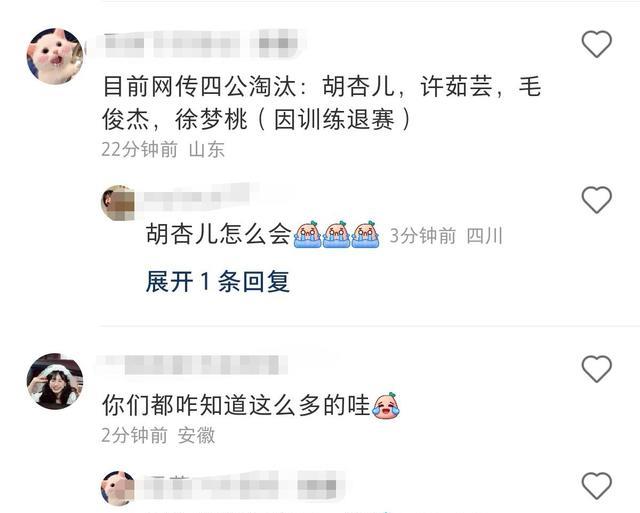The width and height of the screenshot is (640, 513).
Task: Open small cat avatar of bottom replier
Action: tap(118, 489)
